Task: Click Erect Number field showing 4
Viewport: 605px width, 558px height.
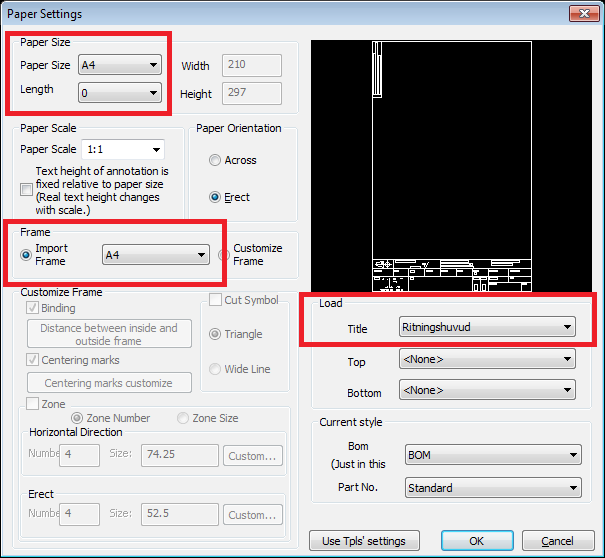Action: 79,514
